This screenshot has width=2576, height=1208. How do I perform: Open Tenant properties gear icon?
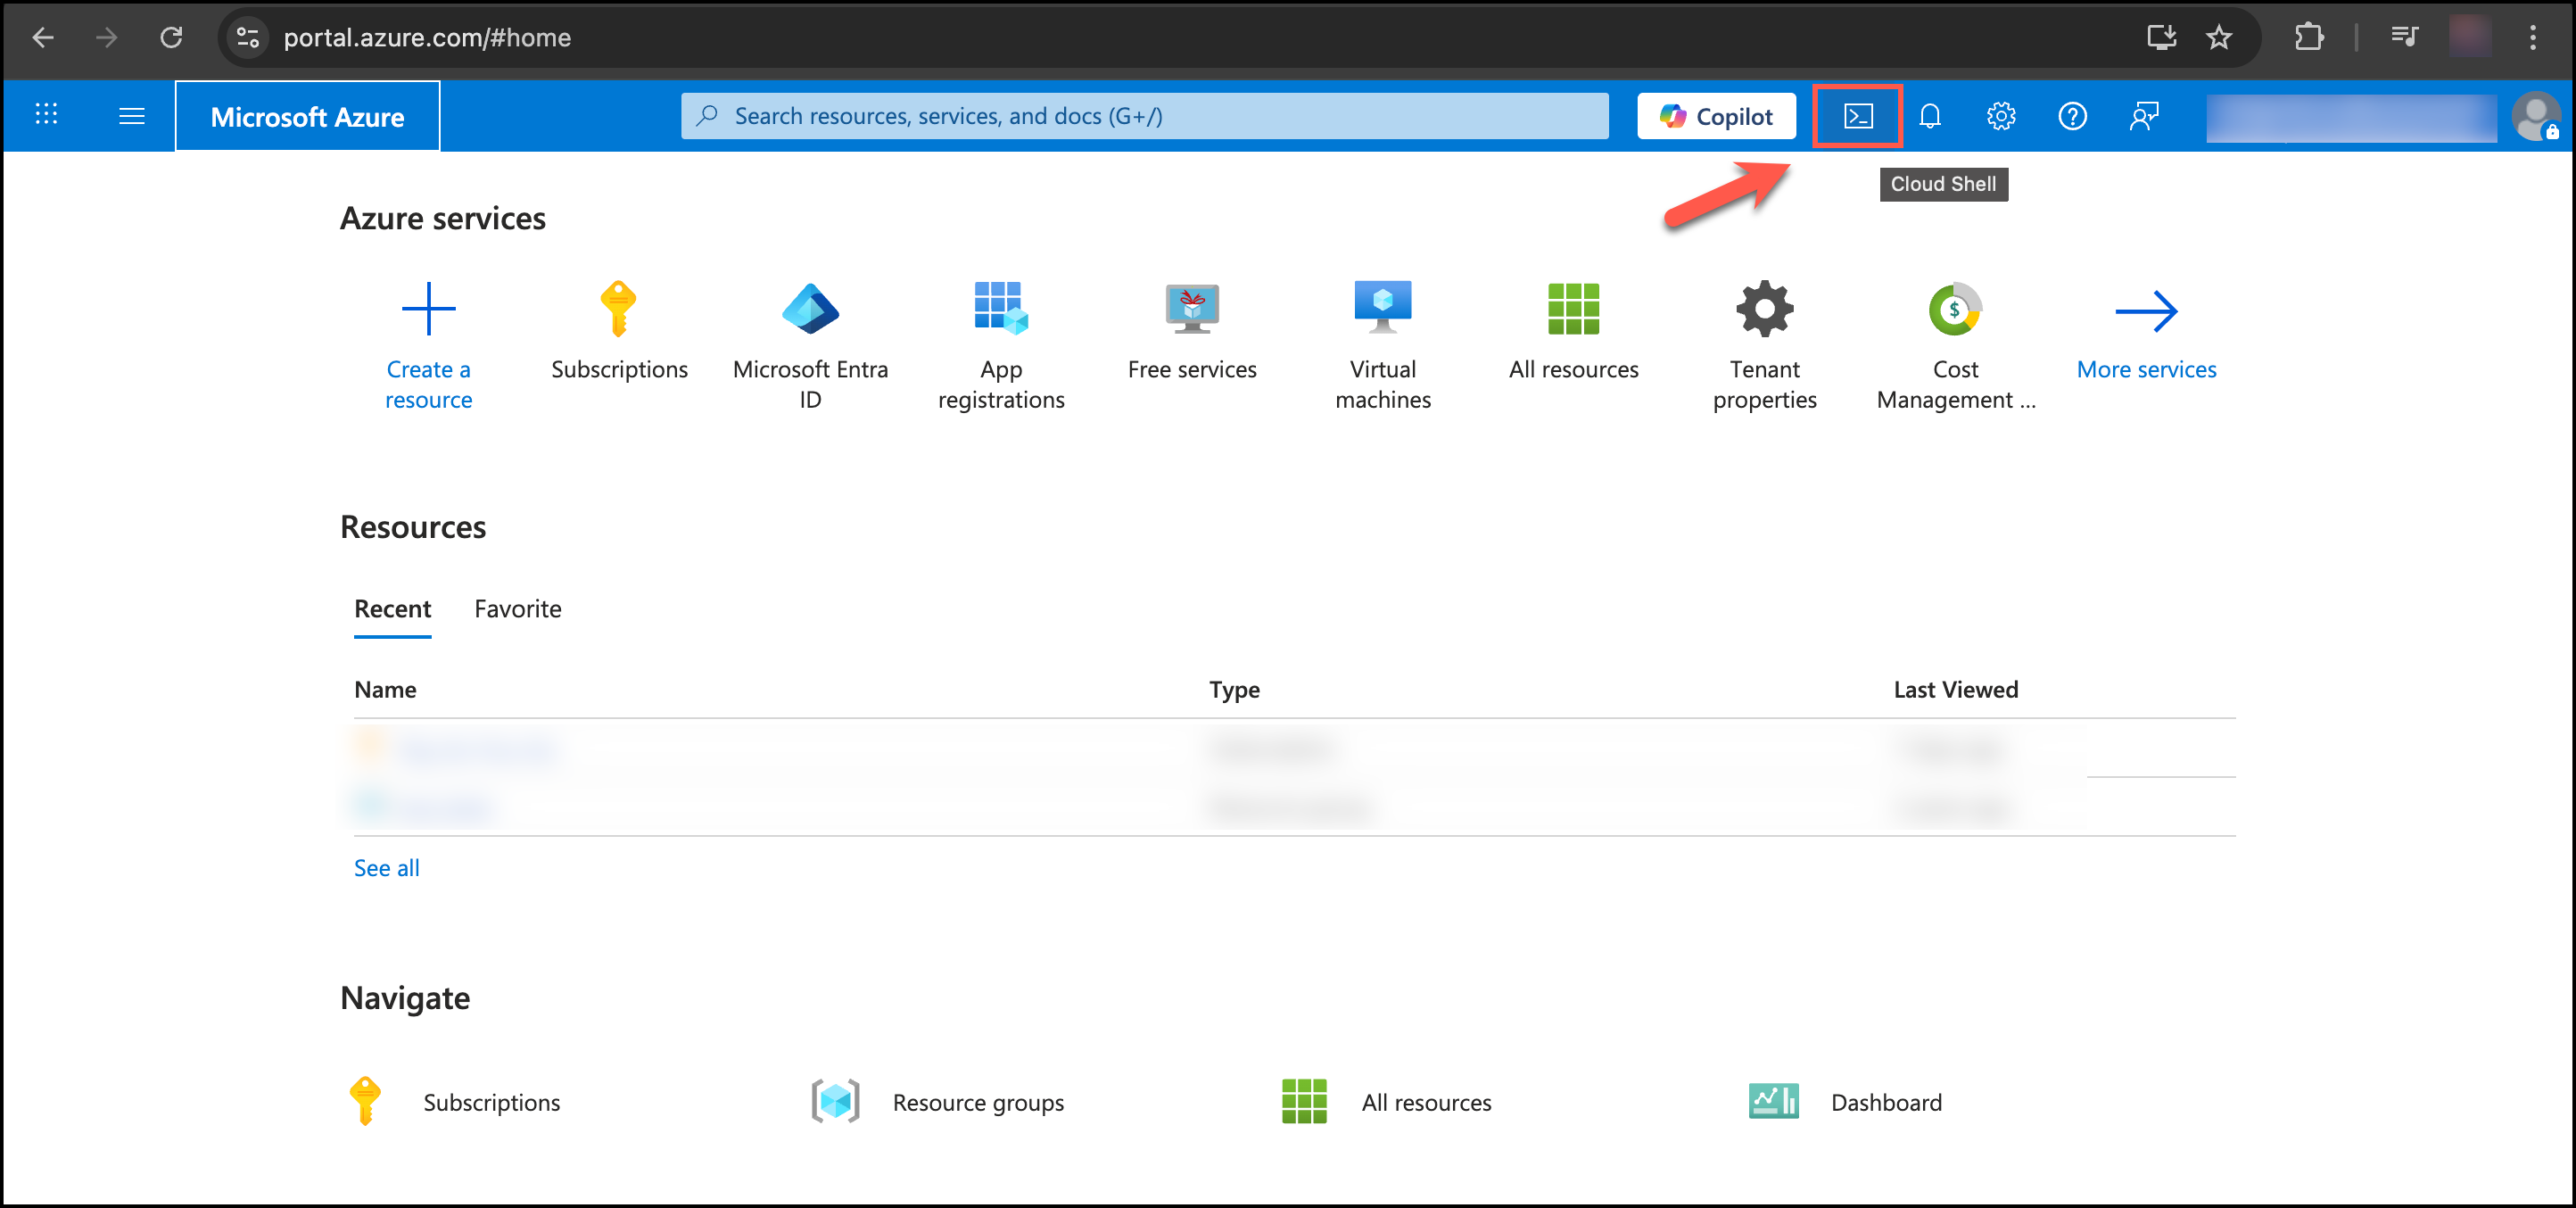pos(1764,309)
